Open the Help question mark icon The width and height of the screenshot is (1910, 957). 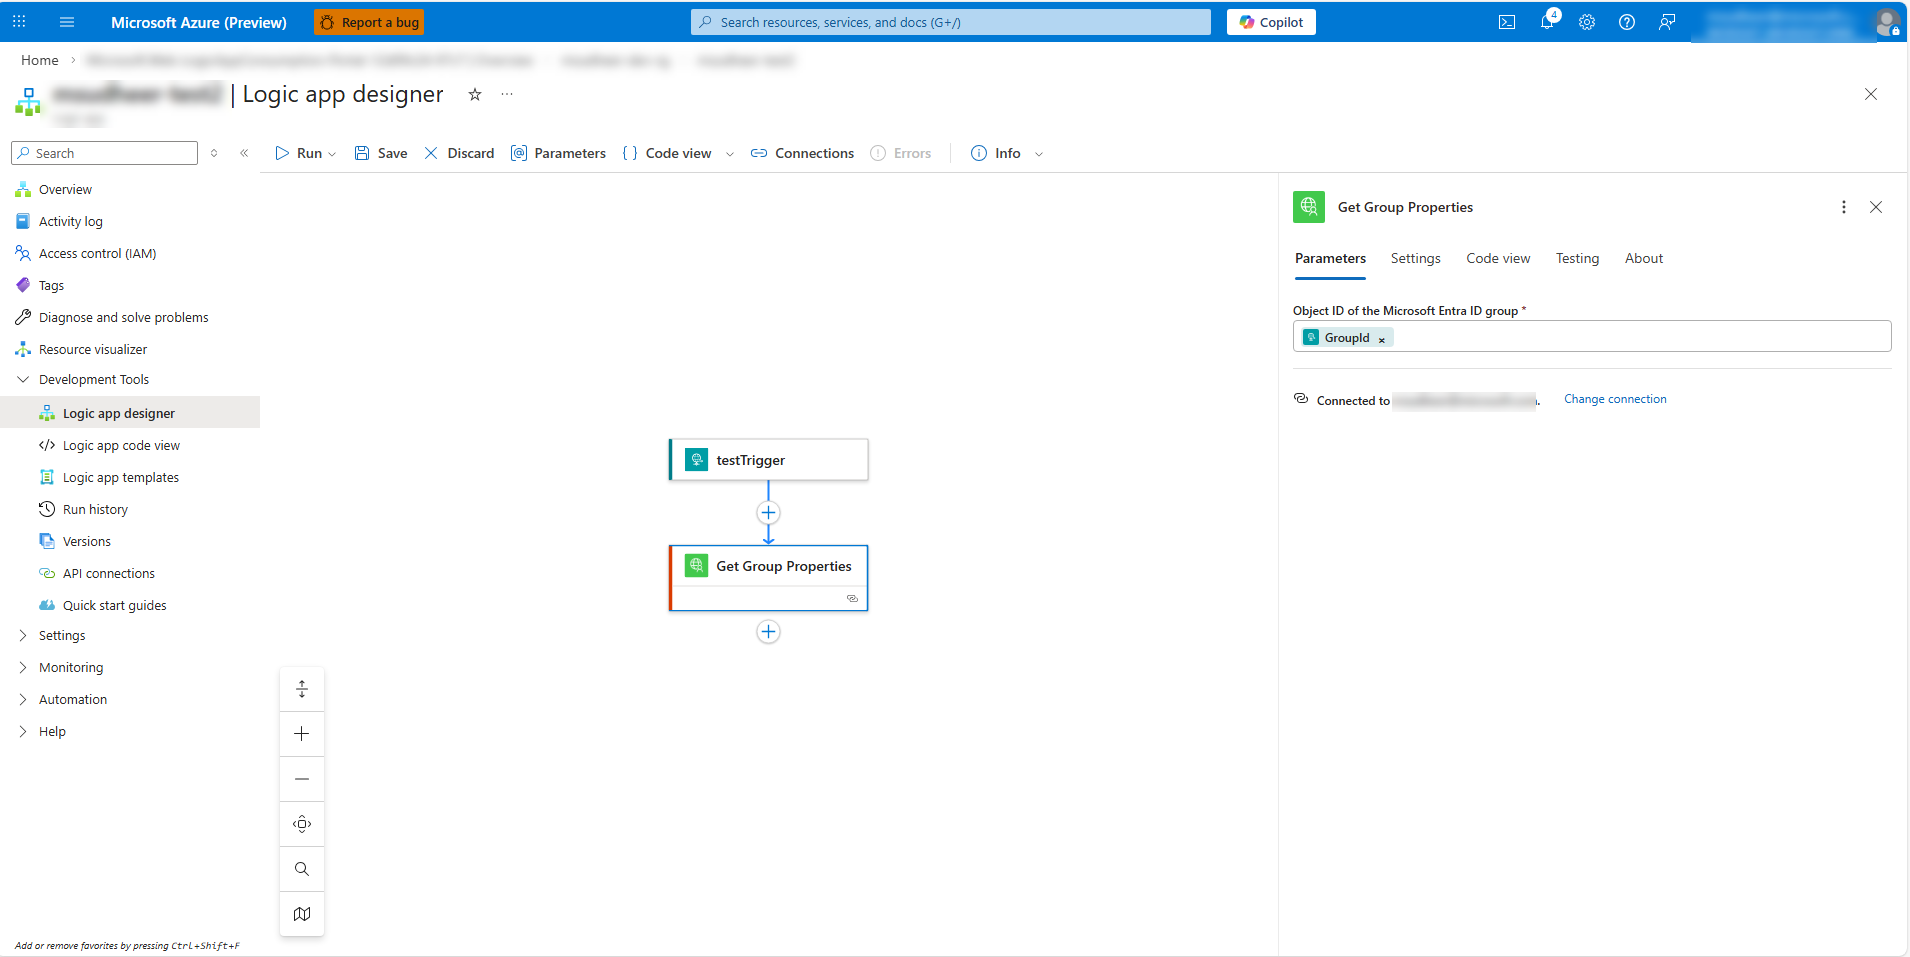(x=1627, y=22)
